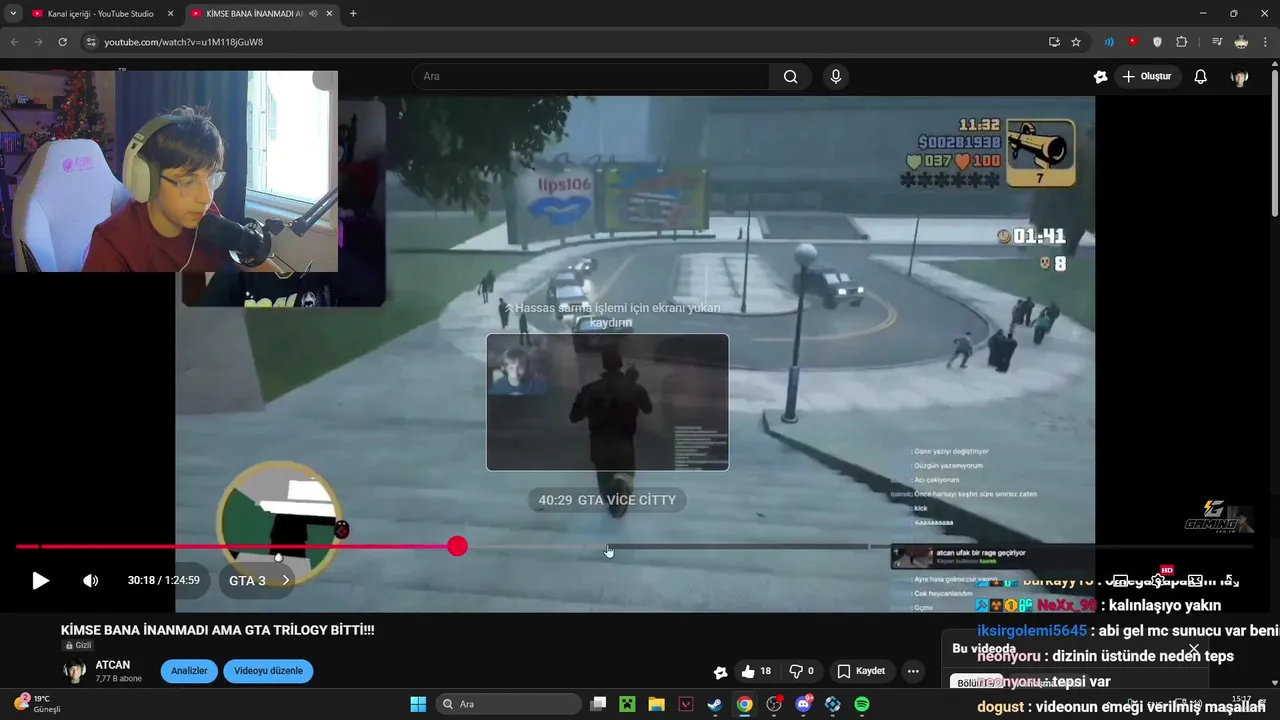The image size is (1280, 720).
Task: Open Discord from taskbar
Action: (x=803, y=704)
